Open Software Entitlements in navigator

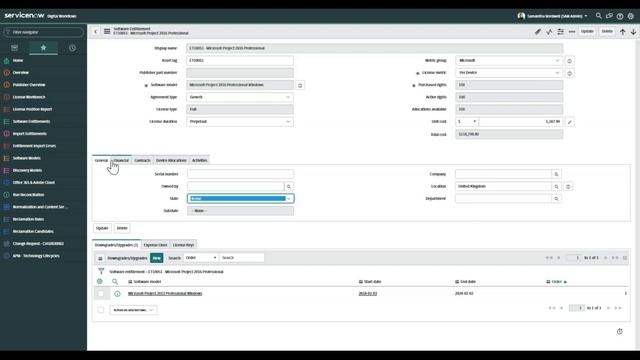(31, 122)
